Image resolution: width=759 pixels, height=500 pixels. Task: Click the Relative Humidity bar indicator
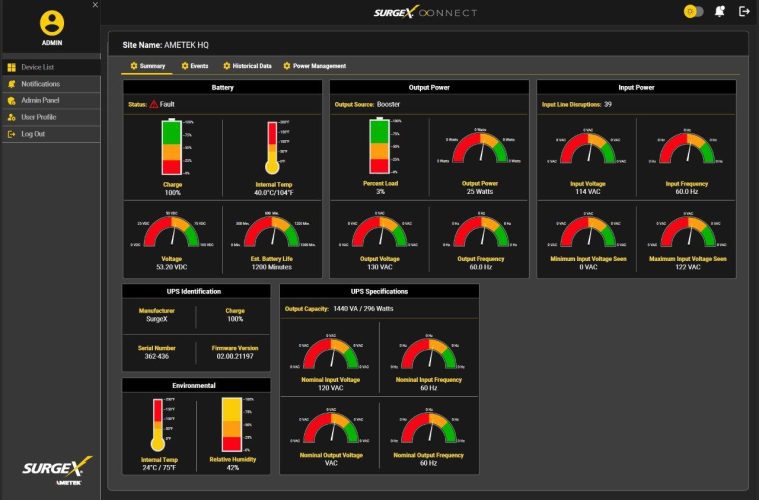pyautogui.click(x=232, y=424)
